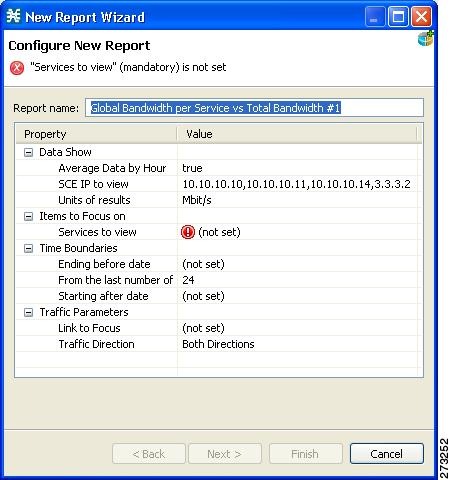Click the application icon in the title bar
The width and height of the screenshot is (451, 480).
click(x=14, y=16)
